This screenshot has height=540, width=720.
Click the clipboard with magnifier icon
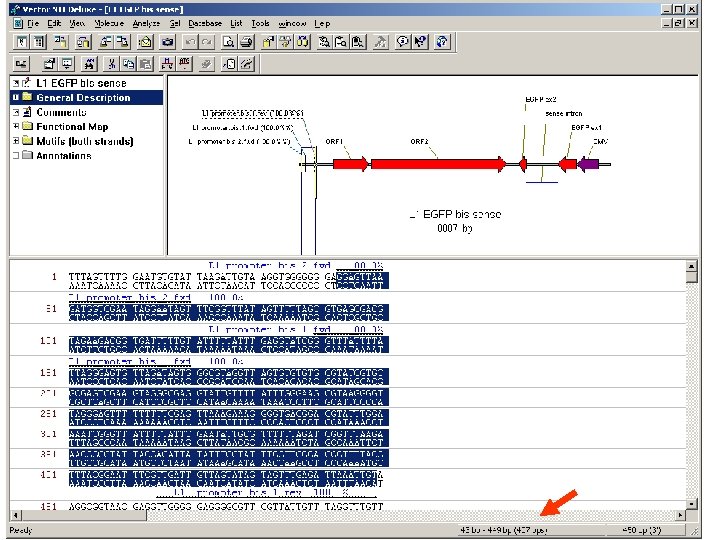358,42
